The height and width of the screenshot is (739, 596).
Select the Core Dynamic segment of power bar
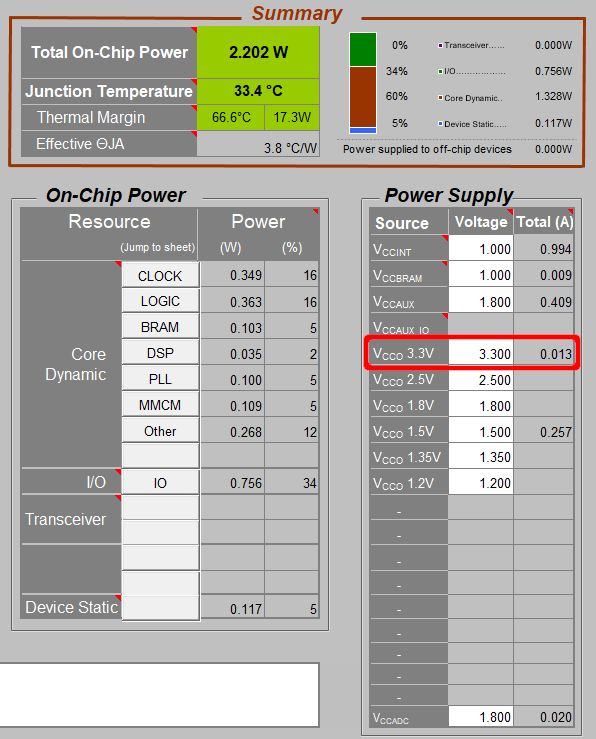click(x=363, y=97)
